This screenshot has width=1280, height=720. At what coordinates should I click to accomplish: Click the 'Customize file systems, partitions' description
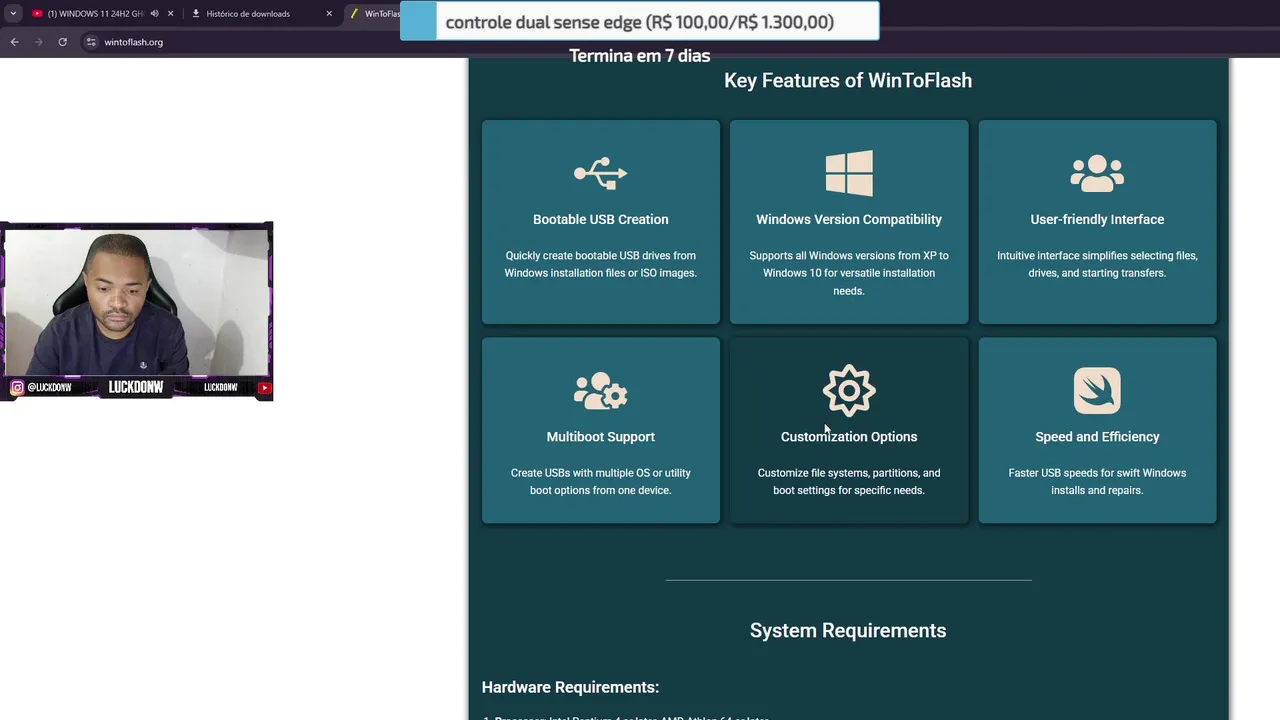point(849,481)
